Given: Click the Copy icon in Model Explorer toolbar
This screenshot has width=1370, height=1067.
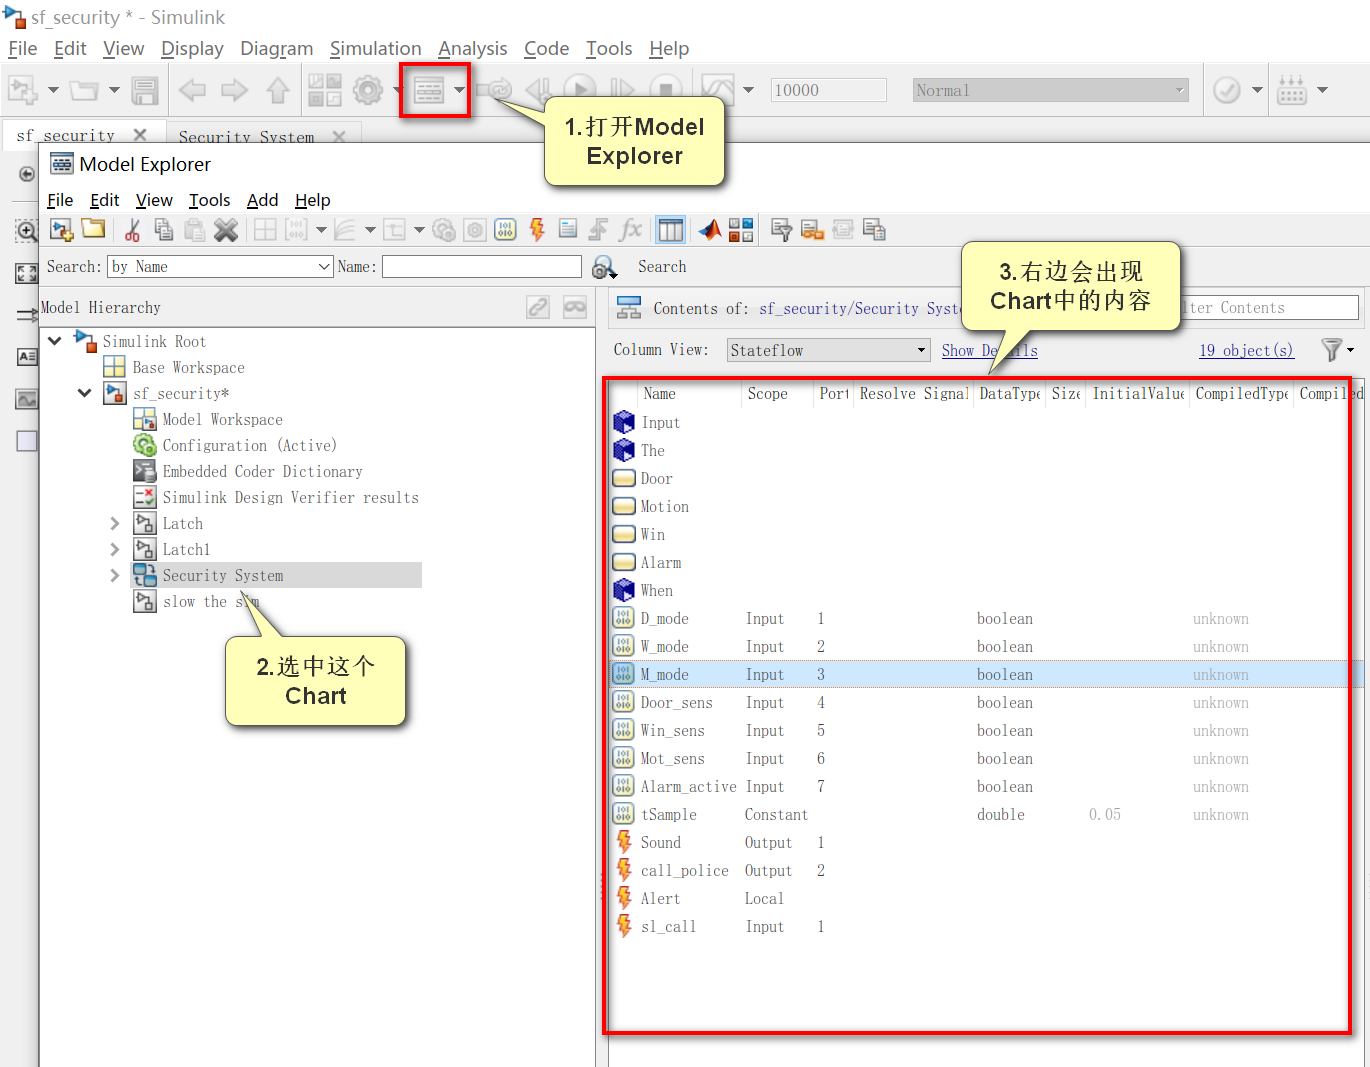Looking at the screenshot, I should [x=164, y=230].
